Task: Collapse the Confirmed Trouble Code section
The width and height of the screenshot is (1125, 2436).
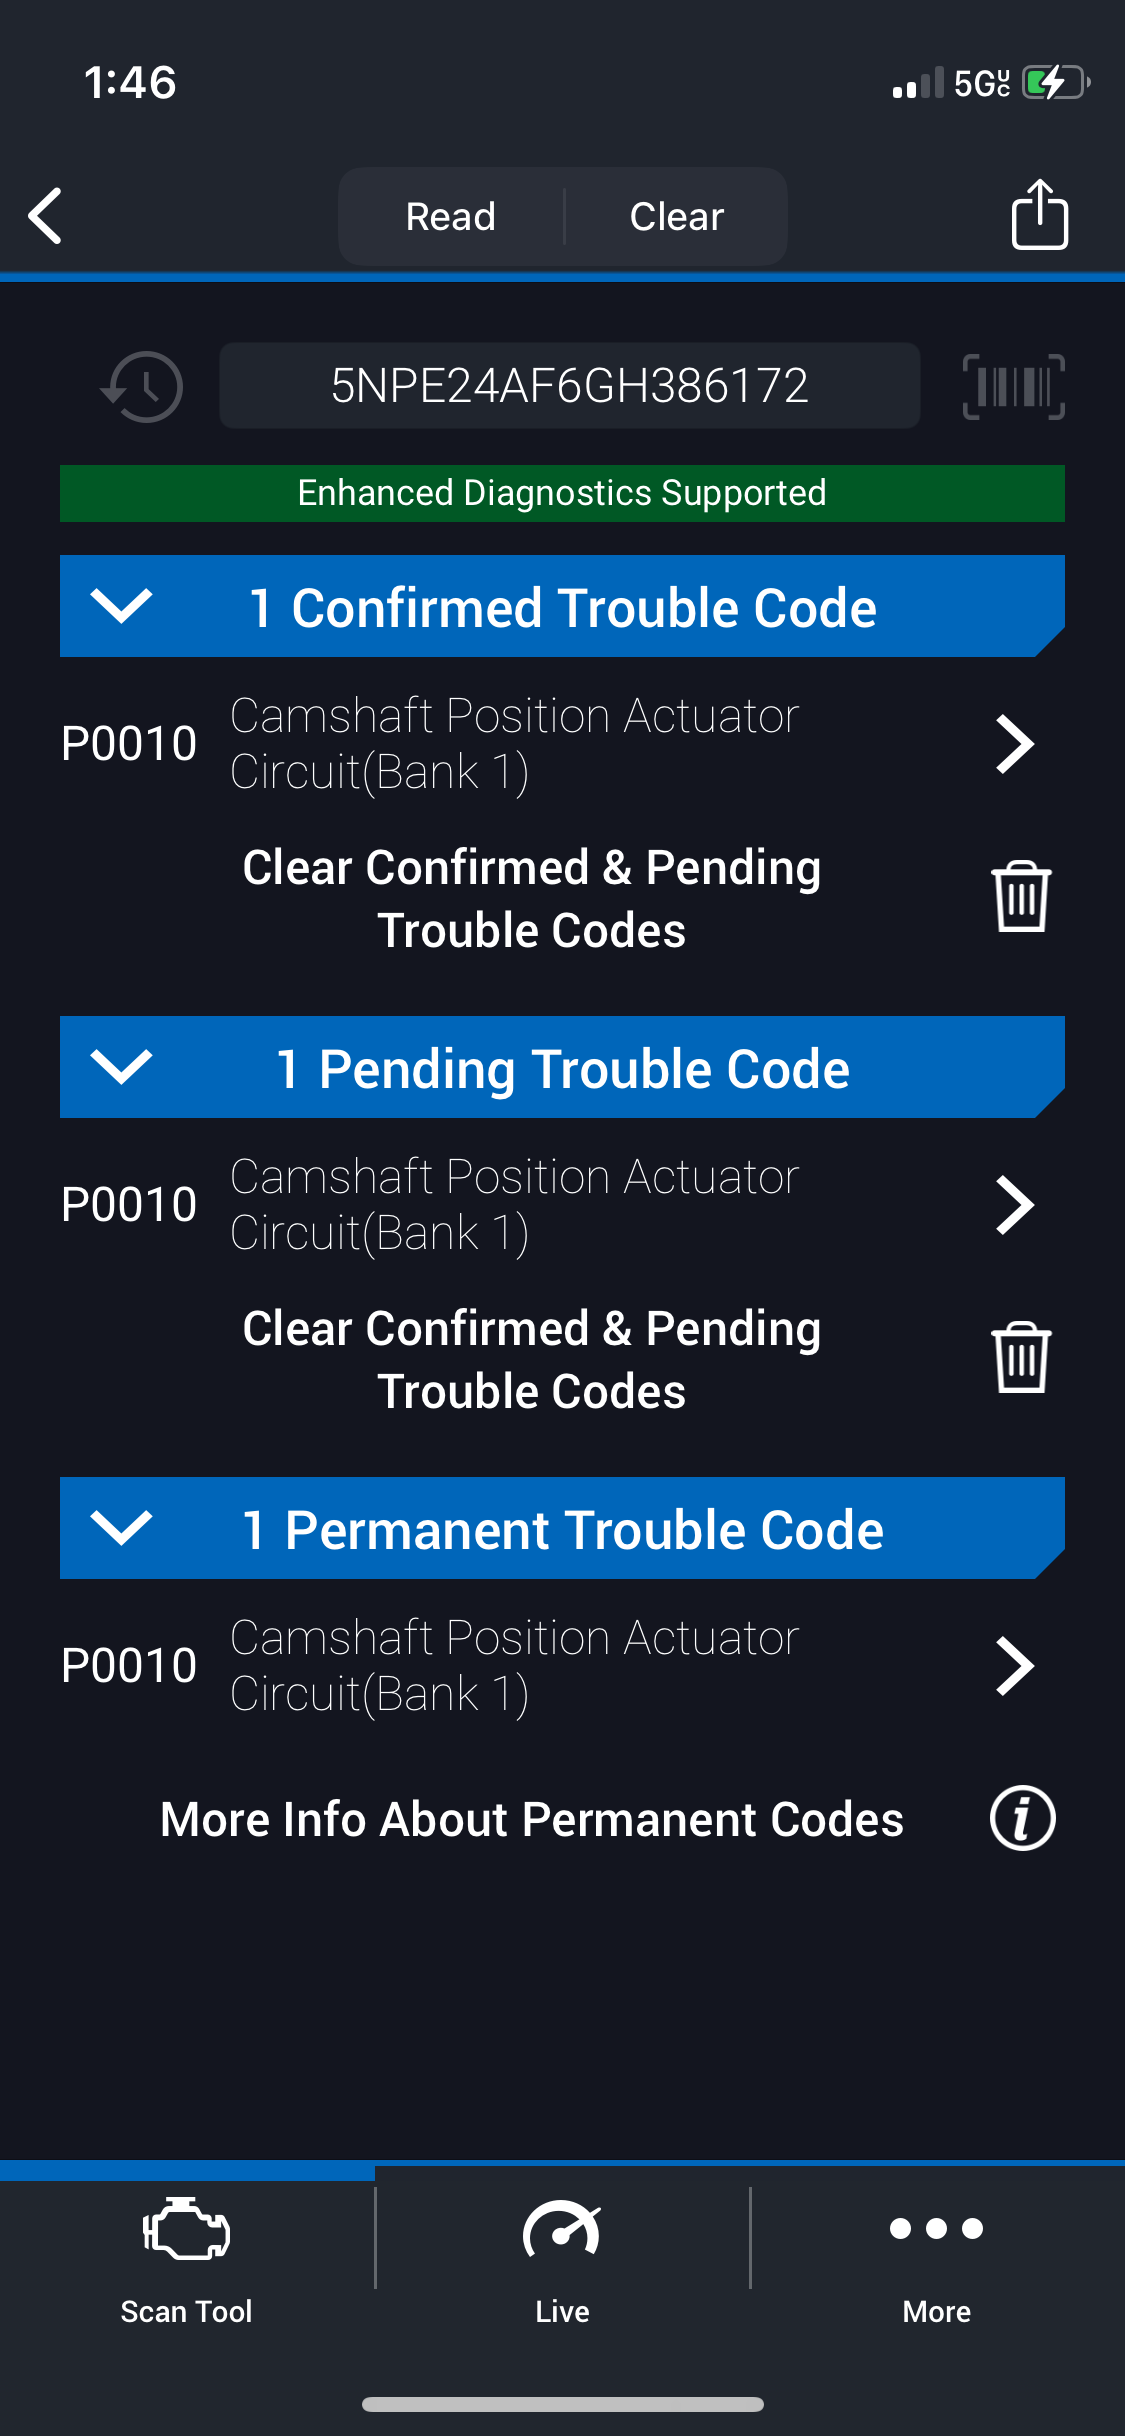Action: pyautogui.click(x=121, y=606)
